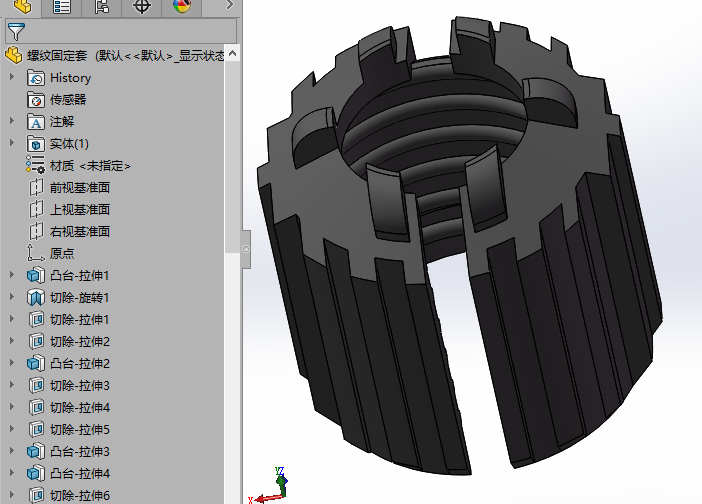Click the 凸台-拉伸4 boss extrude icon
The image size is (702, 504).
[x=36, y=473]
